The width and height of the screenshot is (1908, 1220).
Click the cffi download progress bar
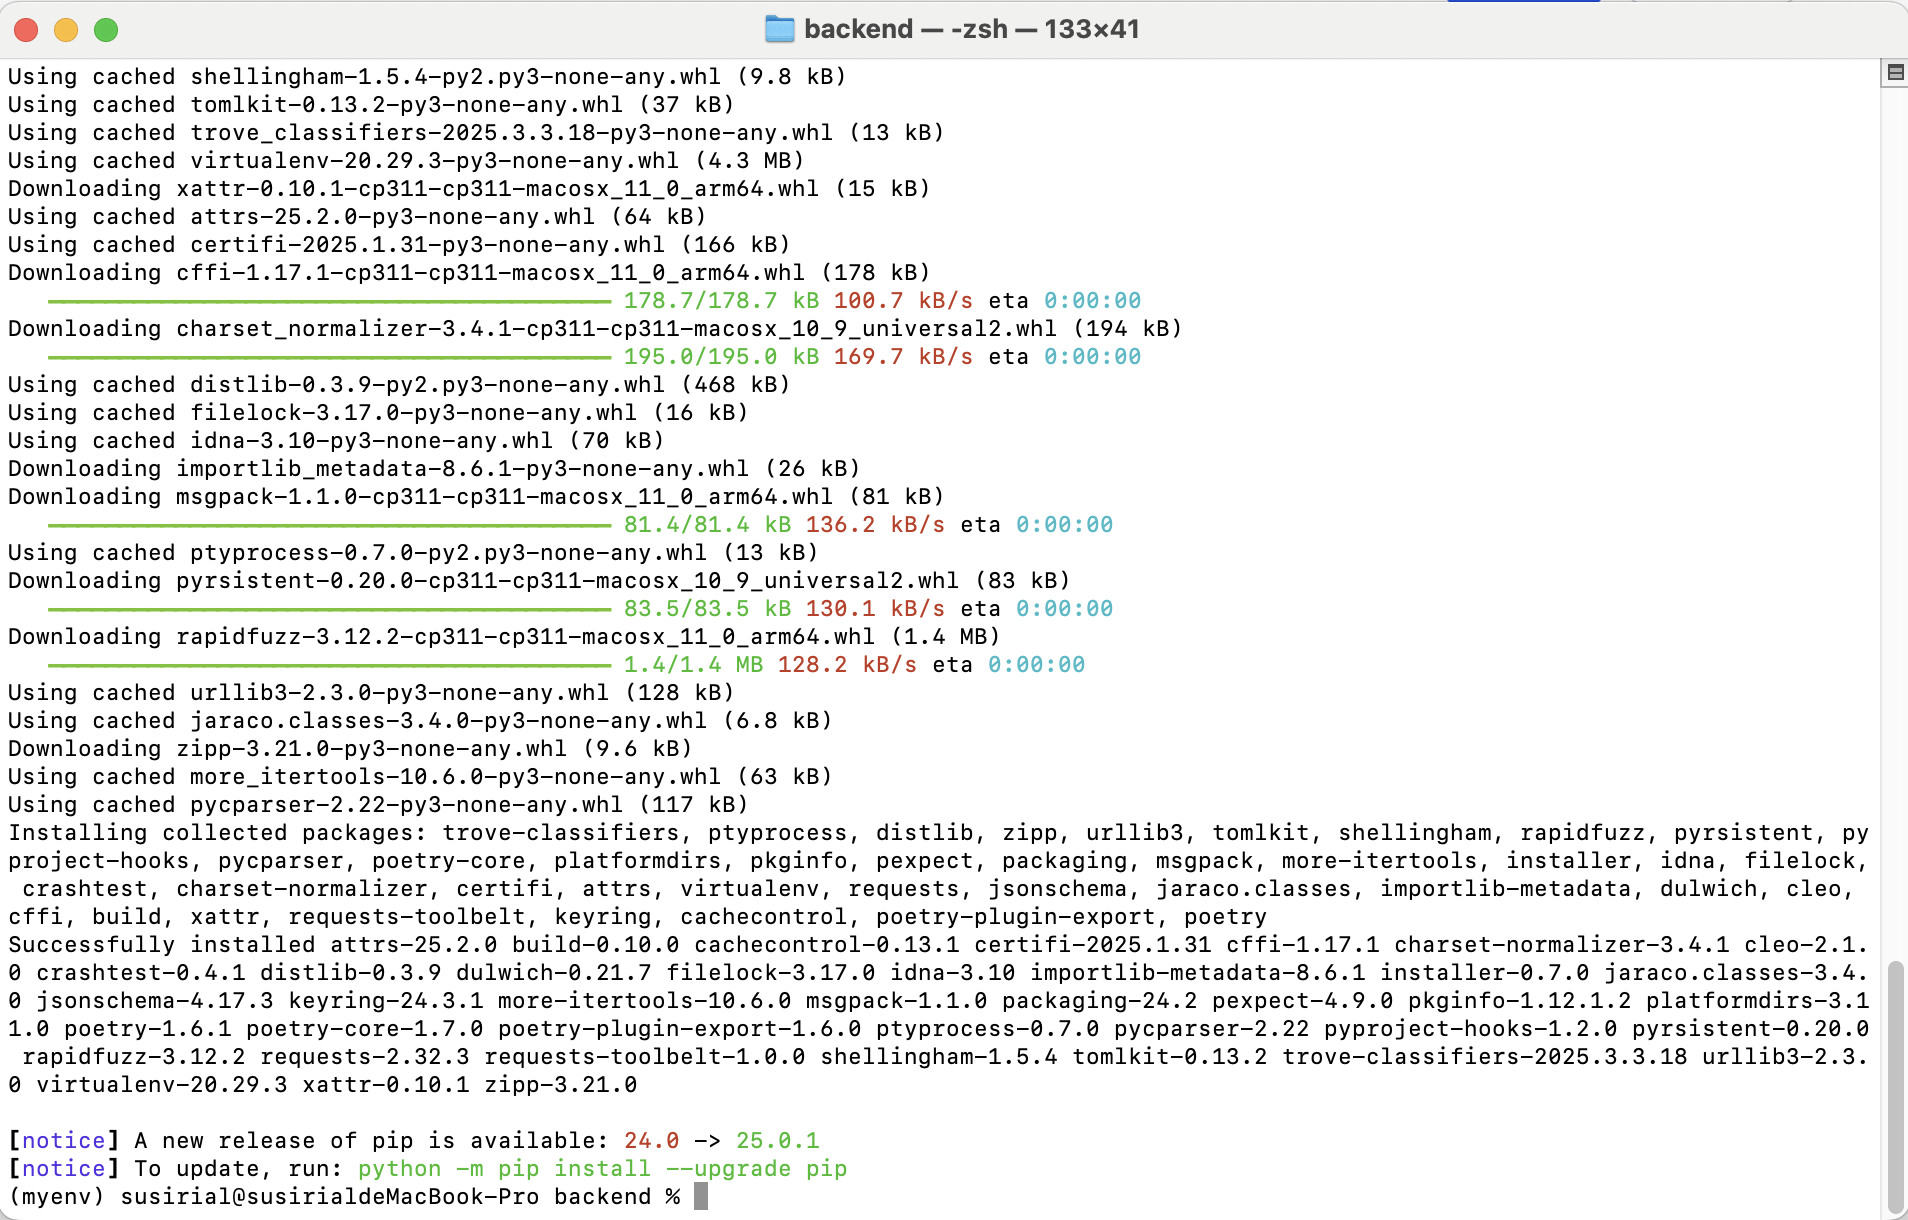pyautogui.click(x=329, y=301)
